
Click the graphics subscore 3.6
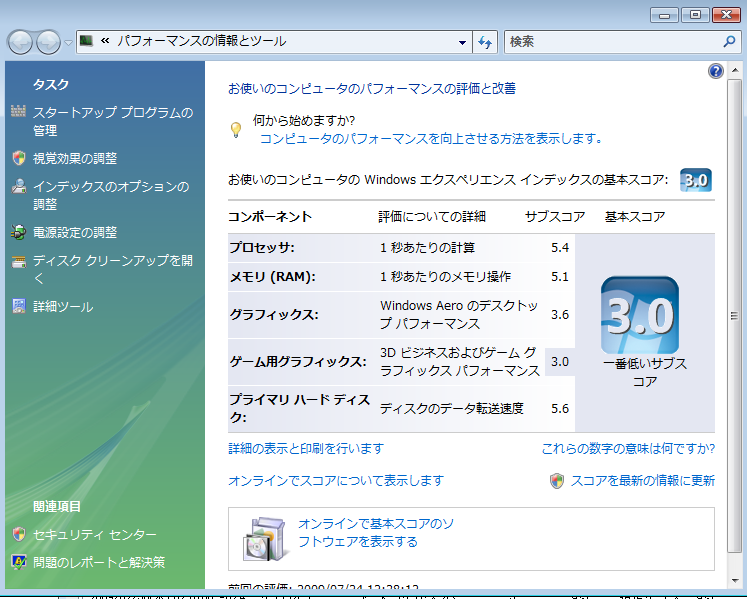[560, 315]
